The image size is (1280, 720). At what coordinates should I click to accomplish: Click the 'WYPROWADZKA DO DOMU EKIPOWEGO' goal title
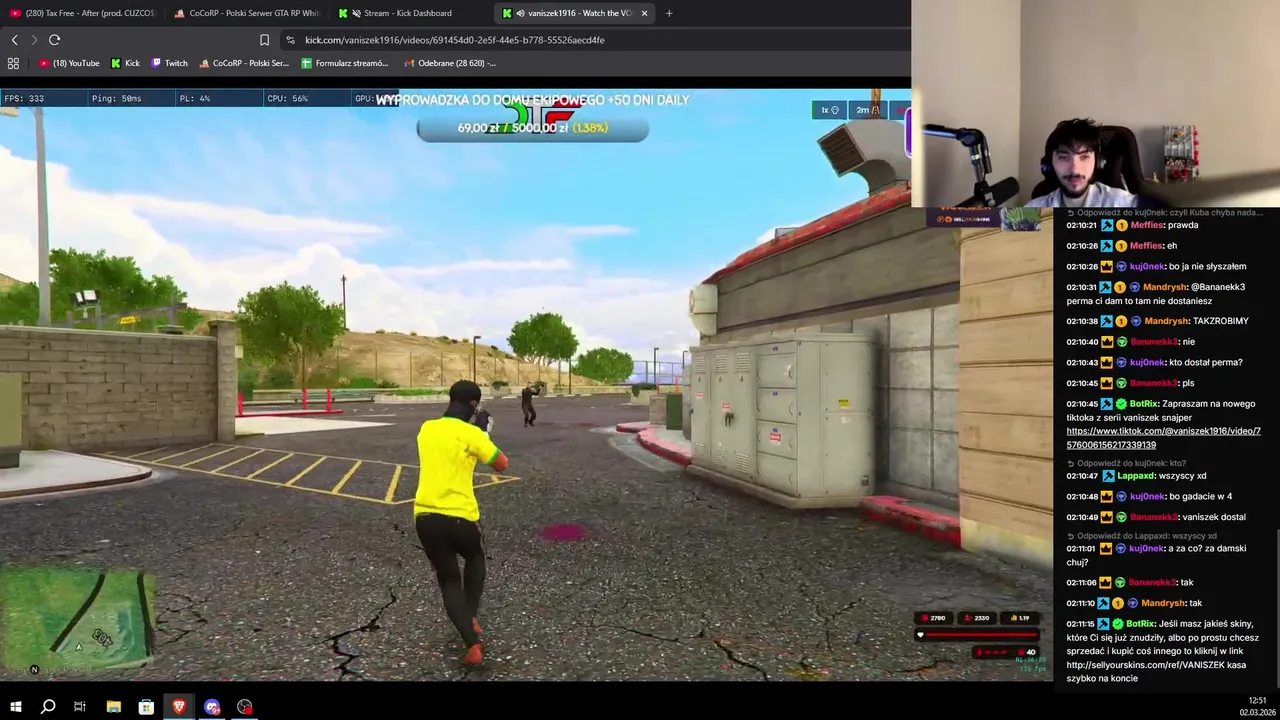[x=532, y=100]
